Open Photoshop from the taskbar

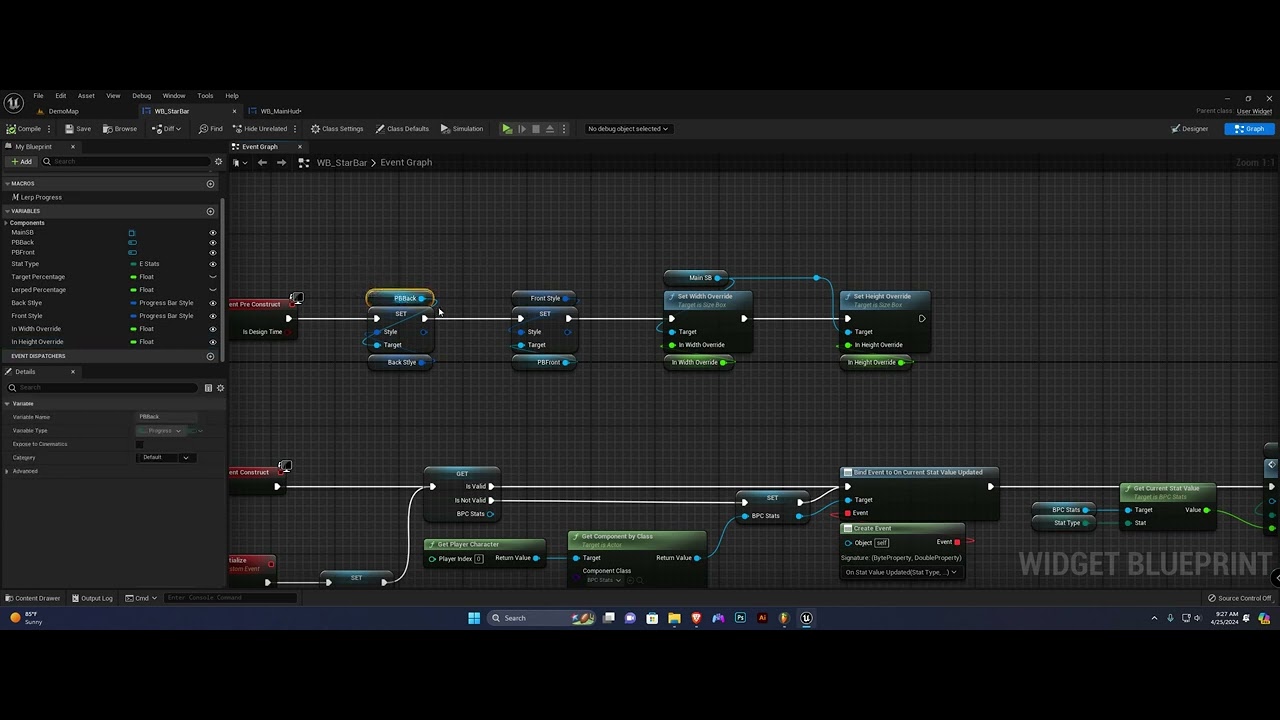point(740,618)
